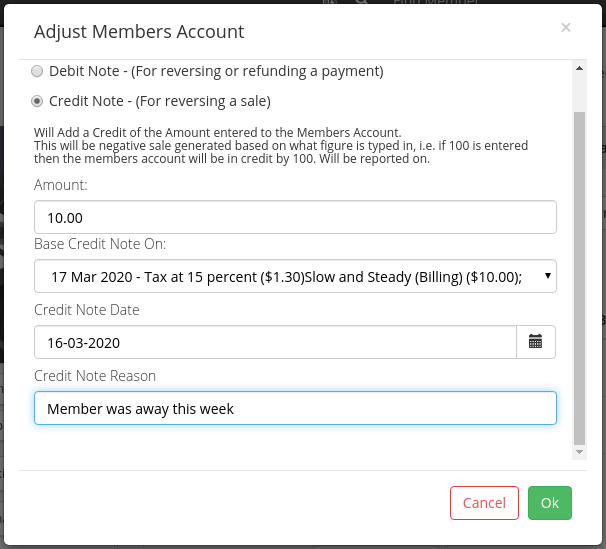606x549 pixels.
Task: Select the Credit Note radio button
Action: point(37,101)
